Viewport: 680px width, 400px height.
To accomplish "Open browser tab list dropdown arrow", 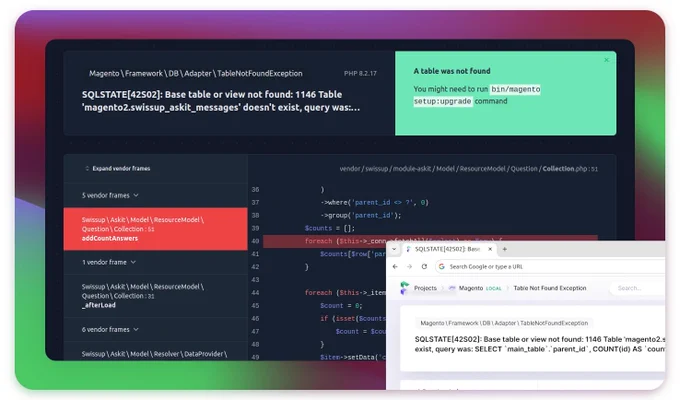I will click(394, 249).
